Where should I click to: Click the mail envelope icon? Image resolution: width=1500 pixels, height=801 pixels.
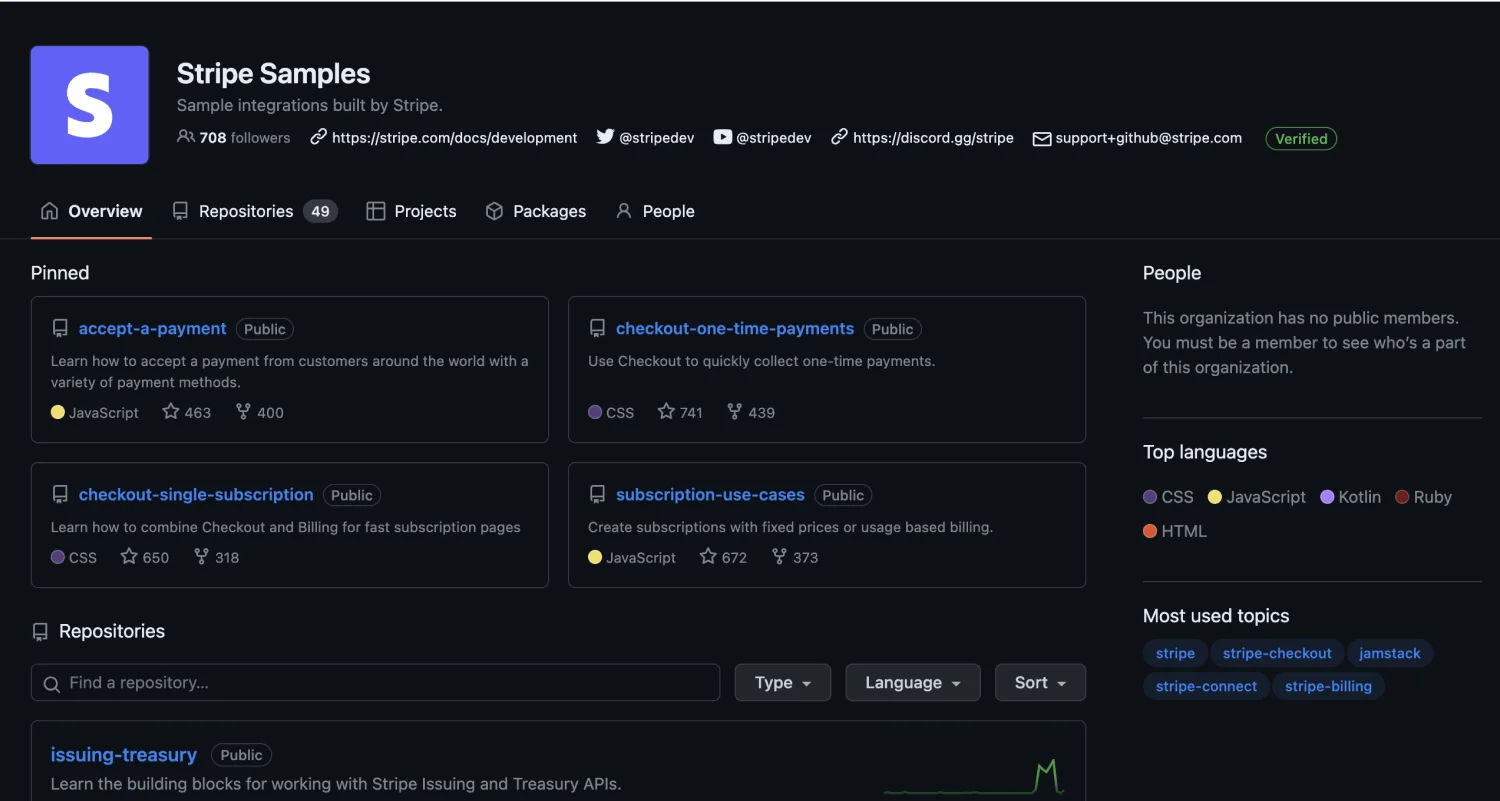point(1041,139)
